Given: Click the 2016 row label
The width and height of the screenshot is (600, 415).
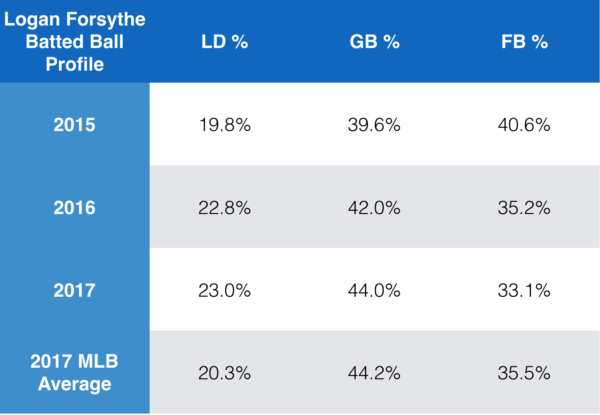Looking at the screenshot, I should [75, 207].
